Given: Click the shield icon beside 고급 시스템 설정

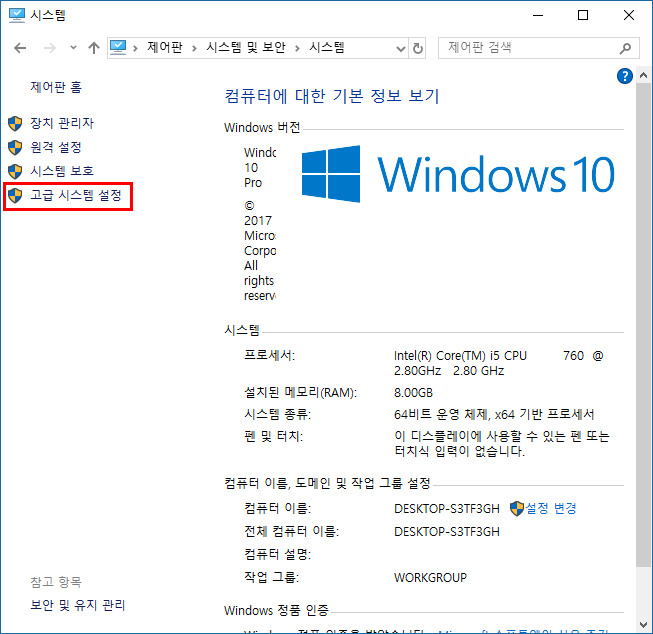Looking at the screenshot, I should [15, 195].
